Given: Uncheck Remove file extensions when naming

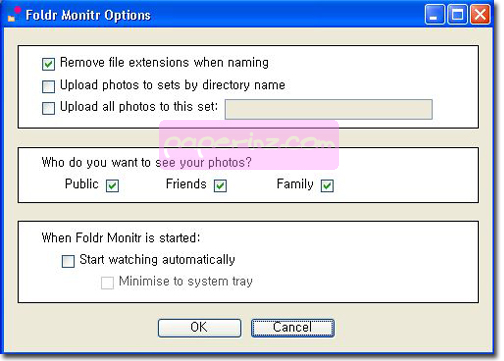Looking at the screenshot, I should pyautogui.click(x=48, y=64).
